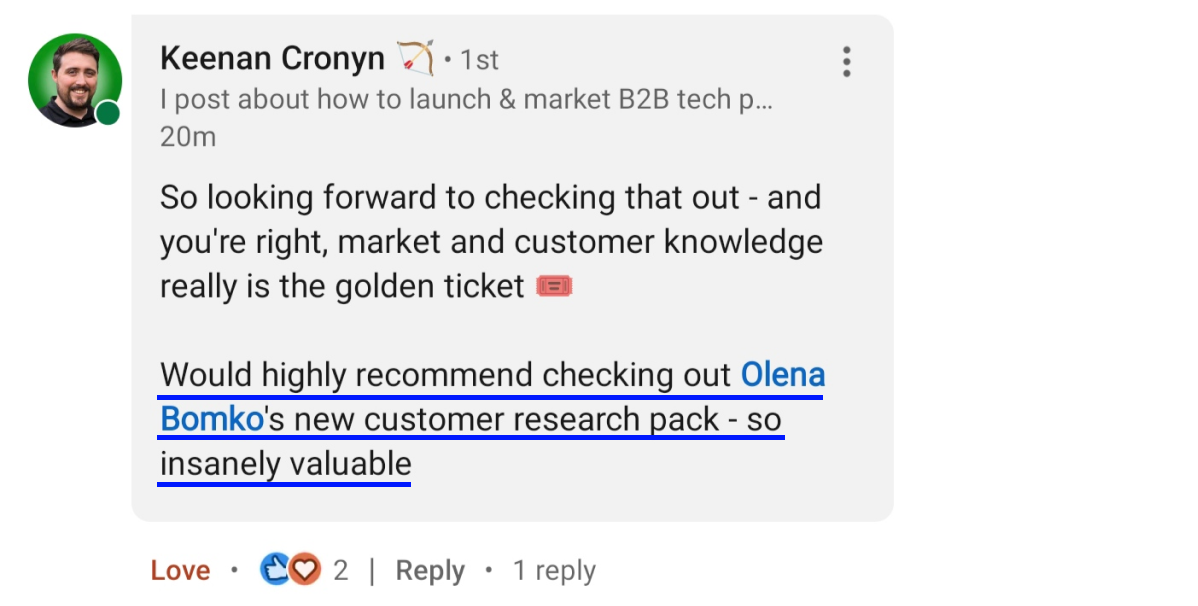Open the Keenan Cronyn name link
The width and height of the screenshot is (1198, 606).
(272, 59)
